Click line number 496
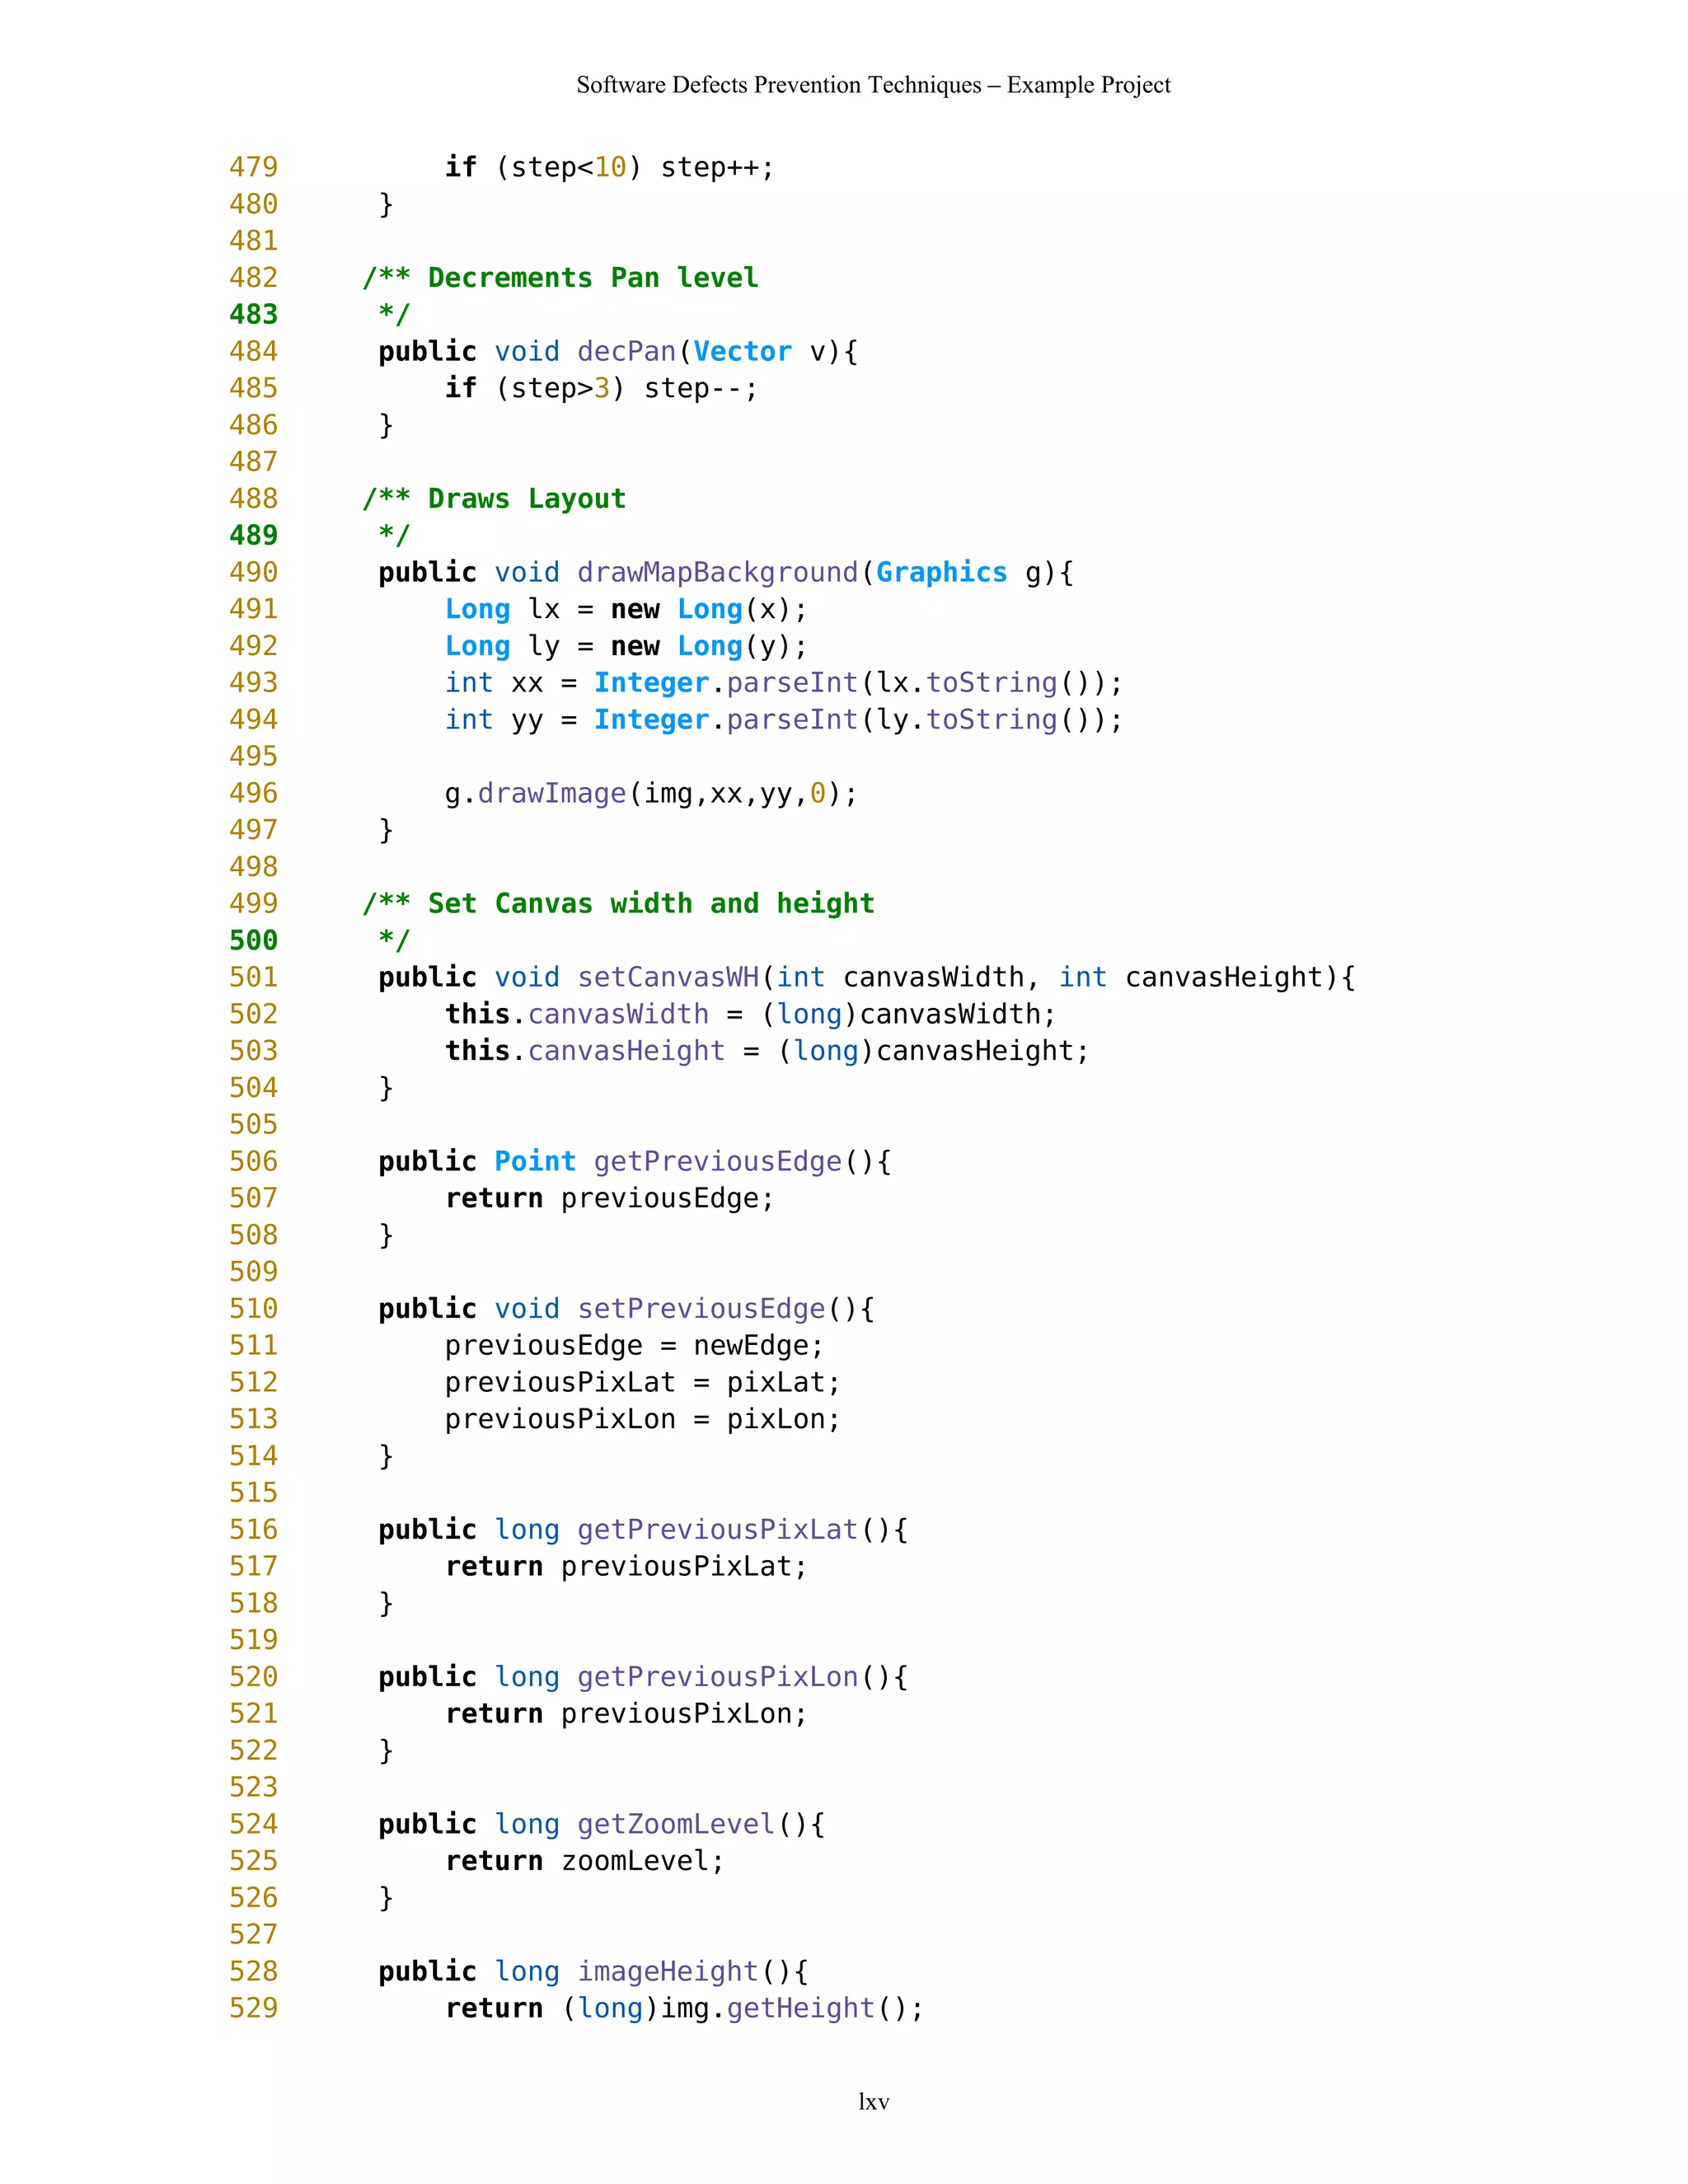Image resolution: width=1688 pixels, height=2184 pixels. click(x=254, y=793)
